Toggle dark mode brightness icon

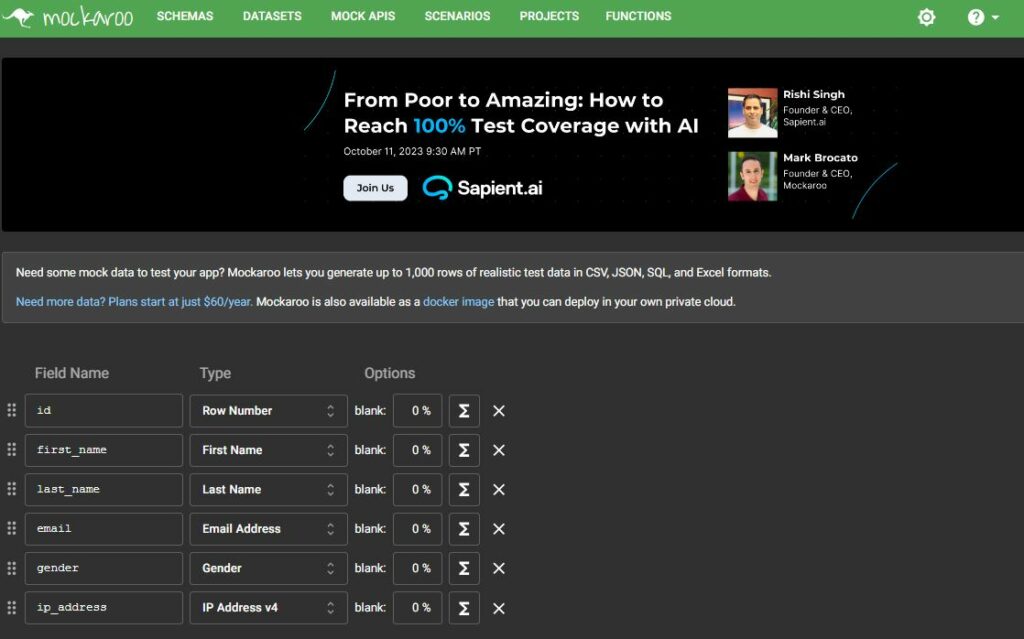tap(926, 17)
